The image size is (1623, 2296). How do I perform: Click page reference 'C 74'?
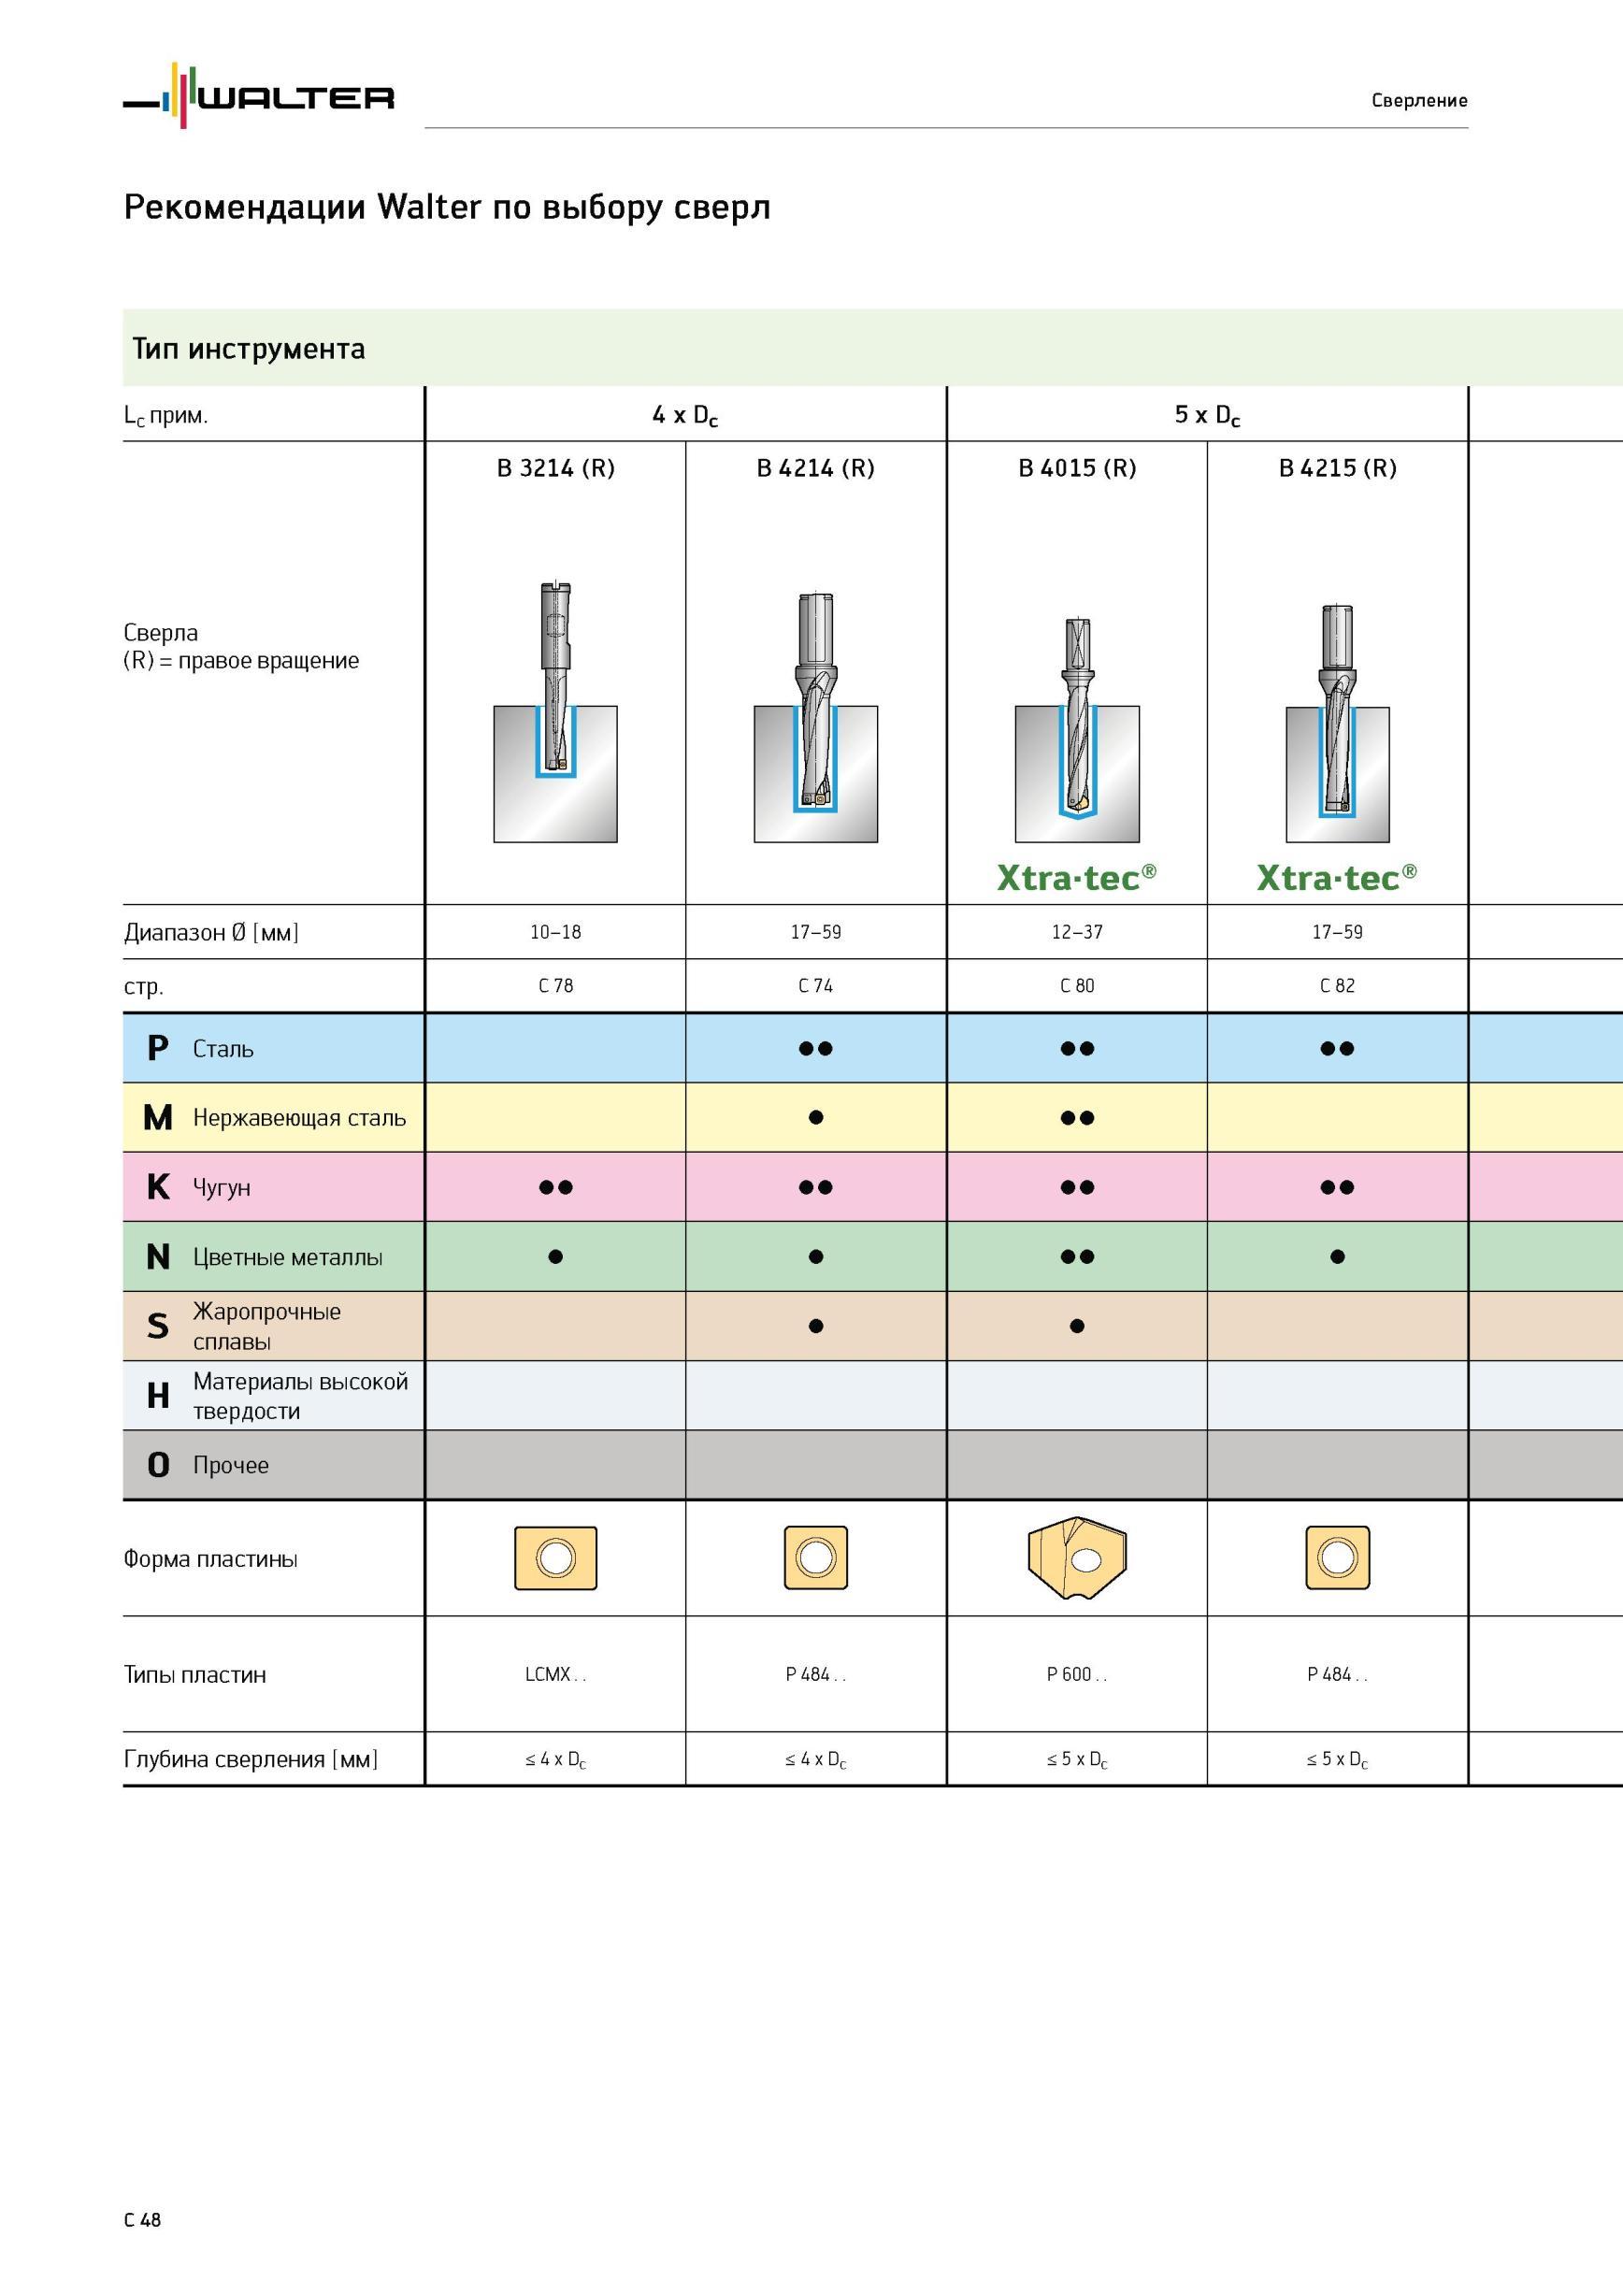pyautogui.click(x=816, y=986)
